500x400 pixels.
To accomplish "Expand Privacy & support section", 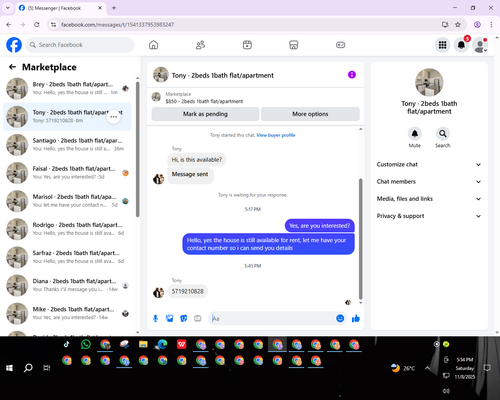I will click(x=429, y=216).
